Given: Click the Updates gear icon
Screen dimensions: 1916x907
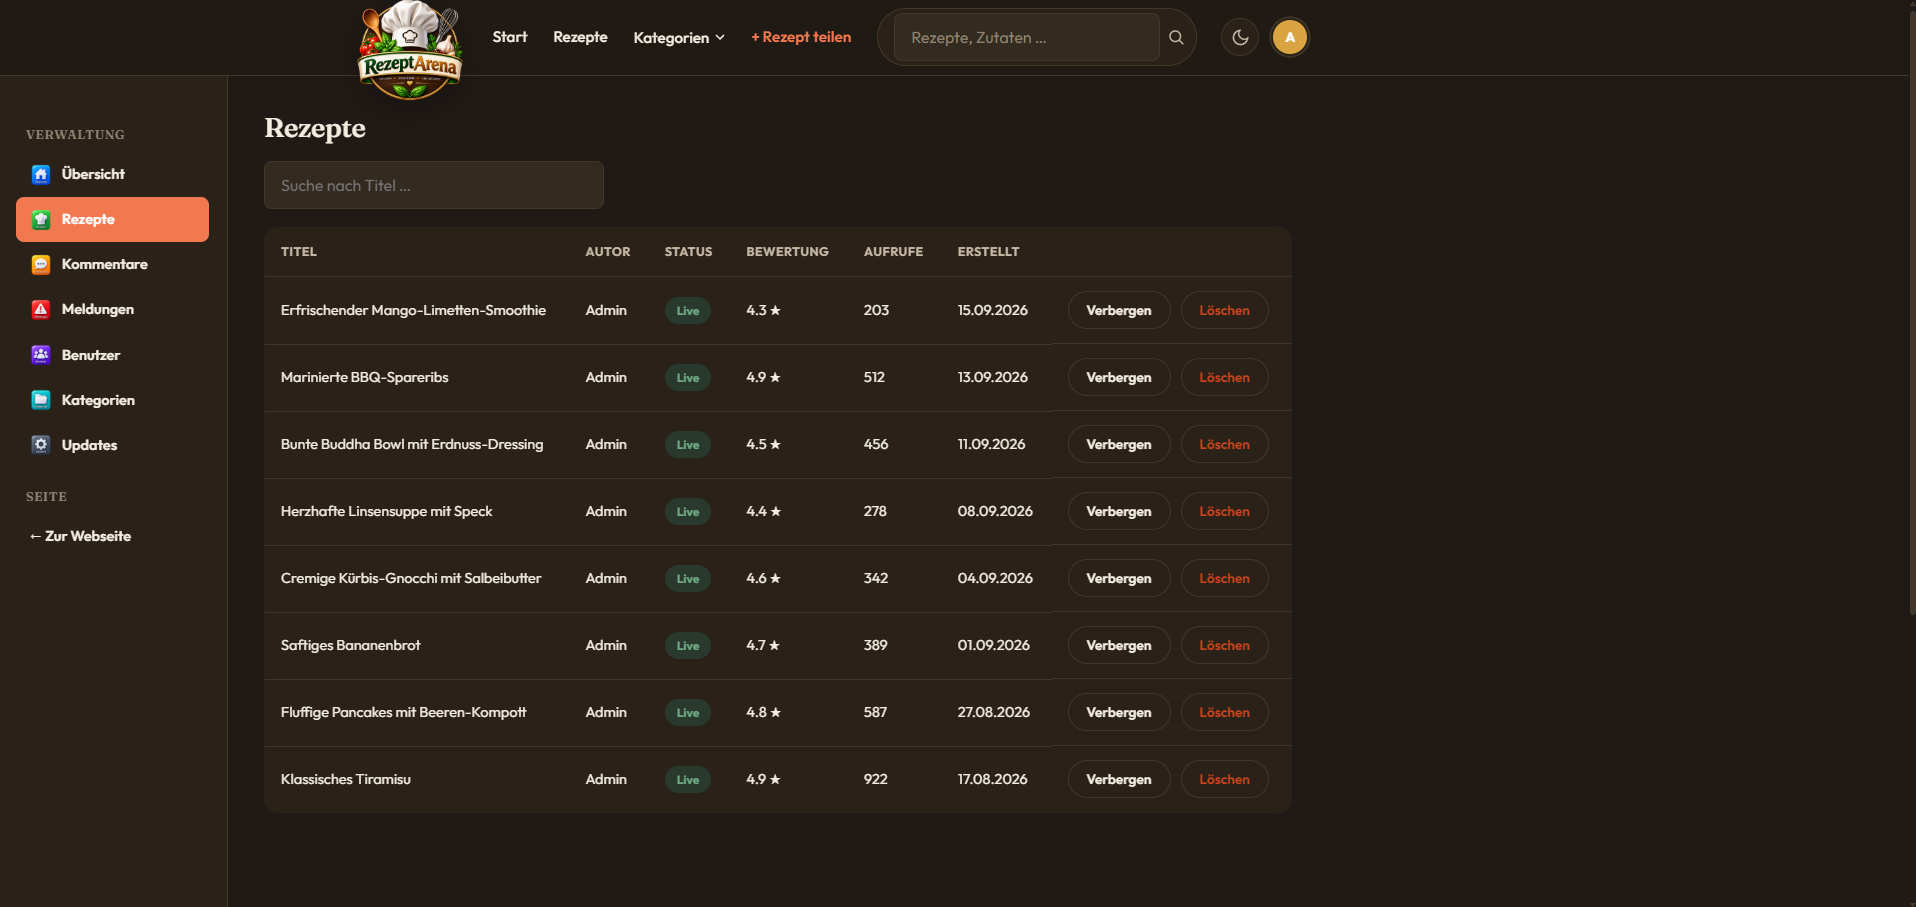Looking at the screenshot, I should click(x=41, y=445).
